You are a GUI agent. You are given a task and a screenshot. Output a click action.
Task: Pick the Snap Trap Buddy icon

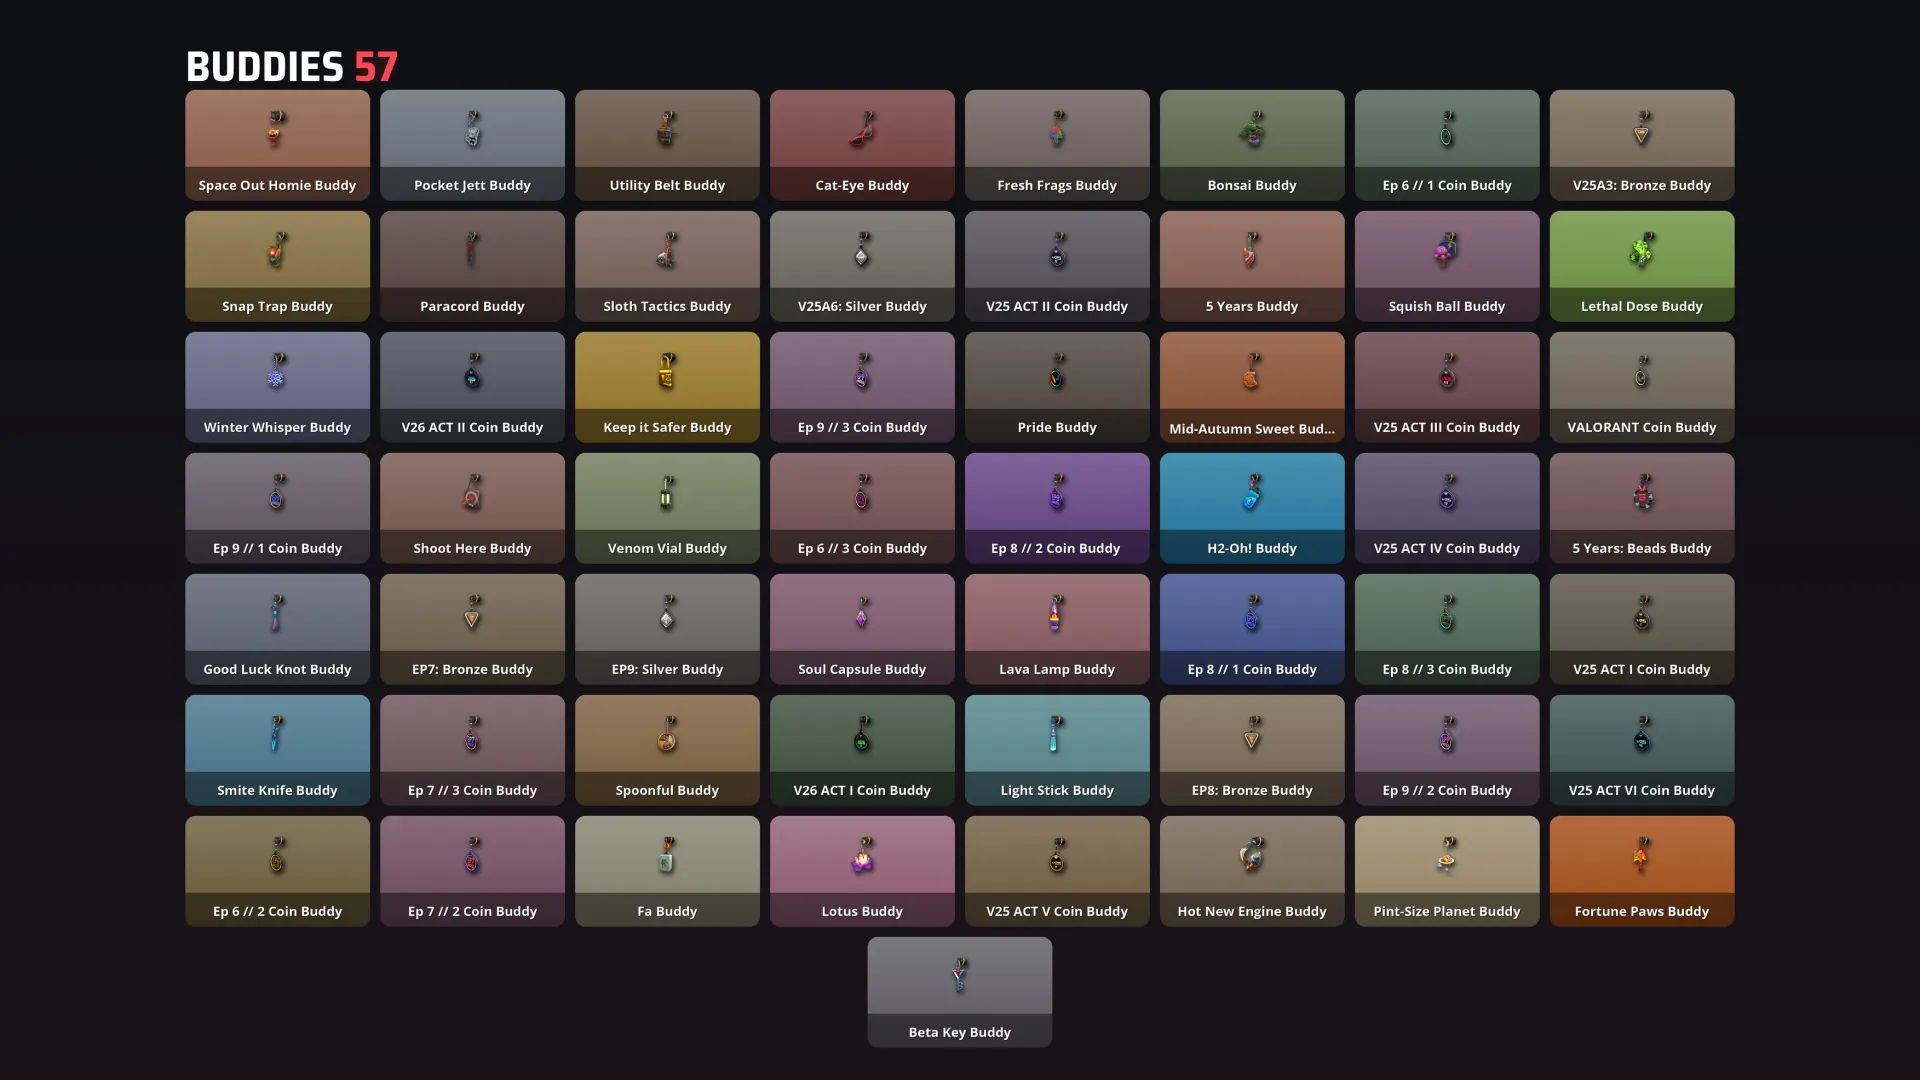click(x=277, y=250)
